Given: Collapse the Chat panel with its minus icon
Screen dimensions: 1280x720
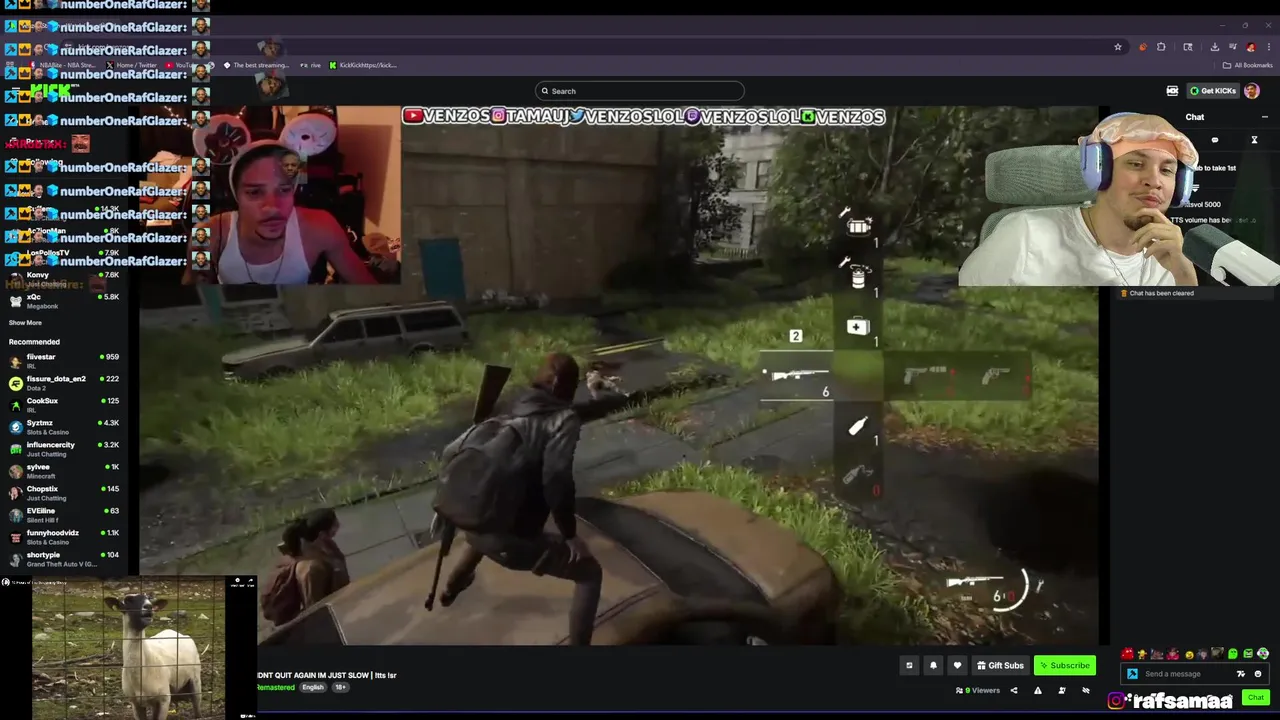Looking at the screenshot, I should click(1264, 117).
